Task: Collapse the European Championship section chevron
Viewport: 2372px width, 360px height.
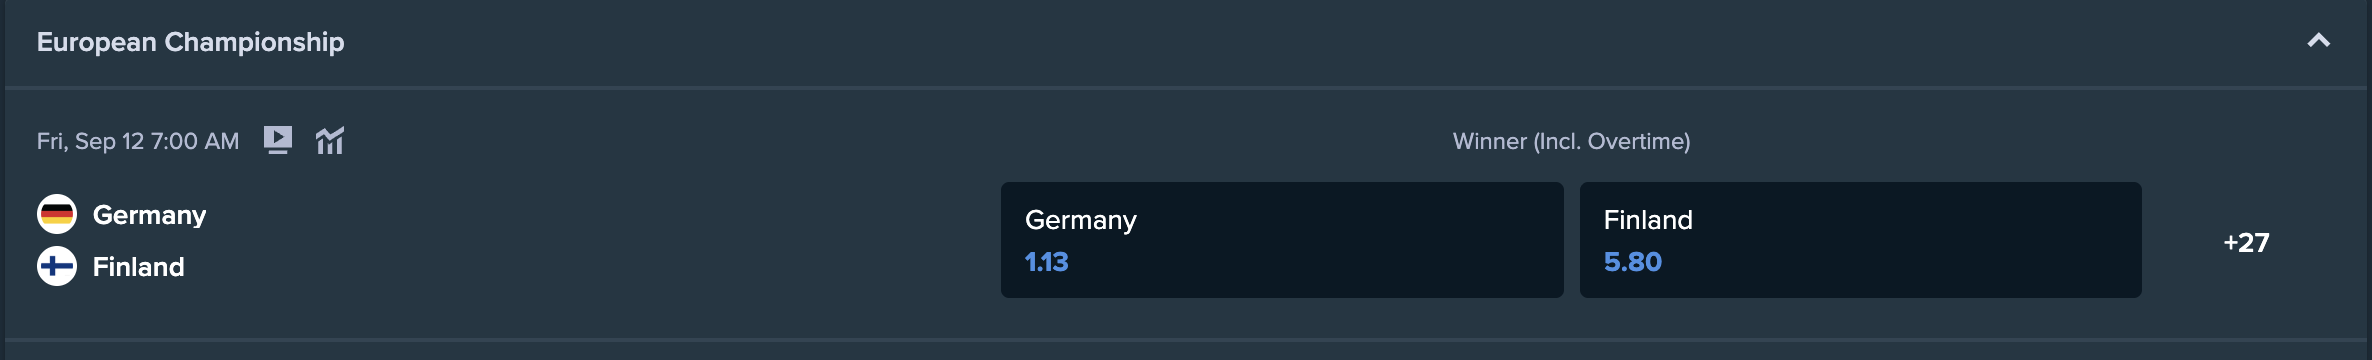Action: pyautogui.click(x=2318, y=41)
